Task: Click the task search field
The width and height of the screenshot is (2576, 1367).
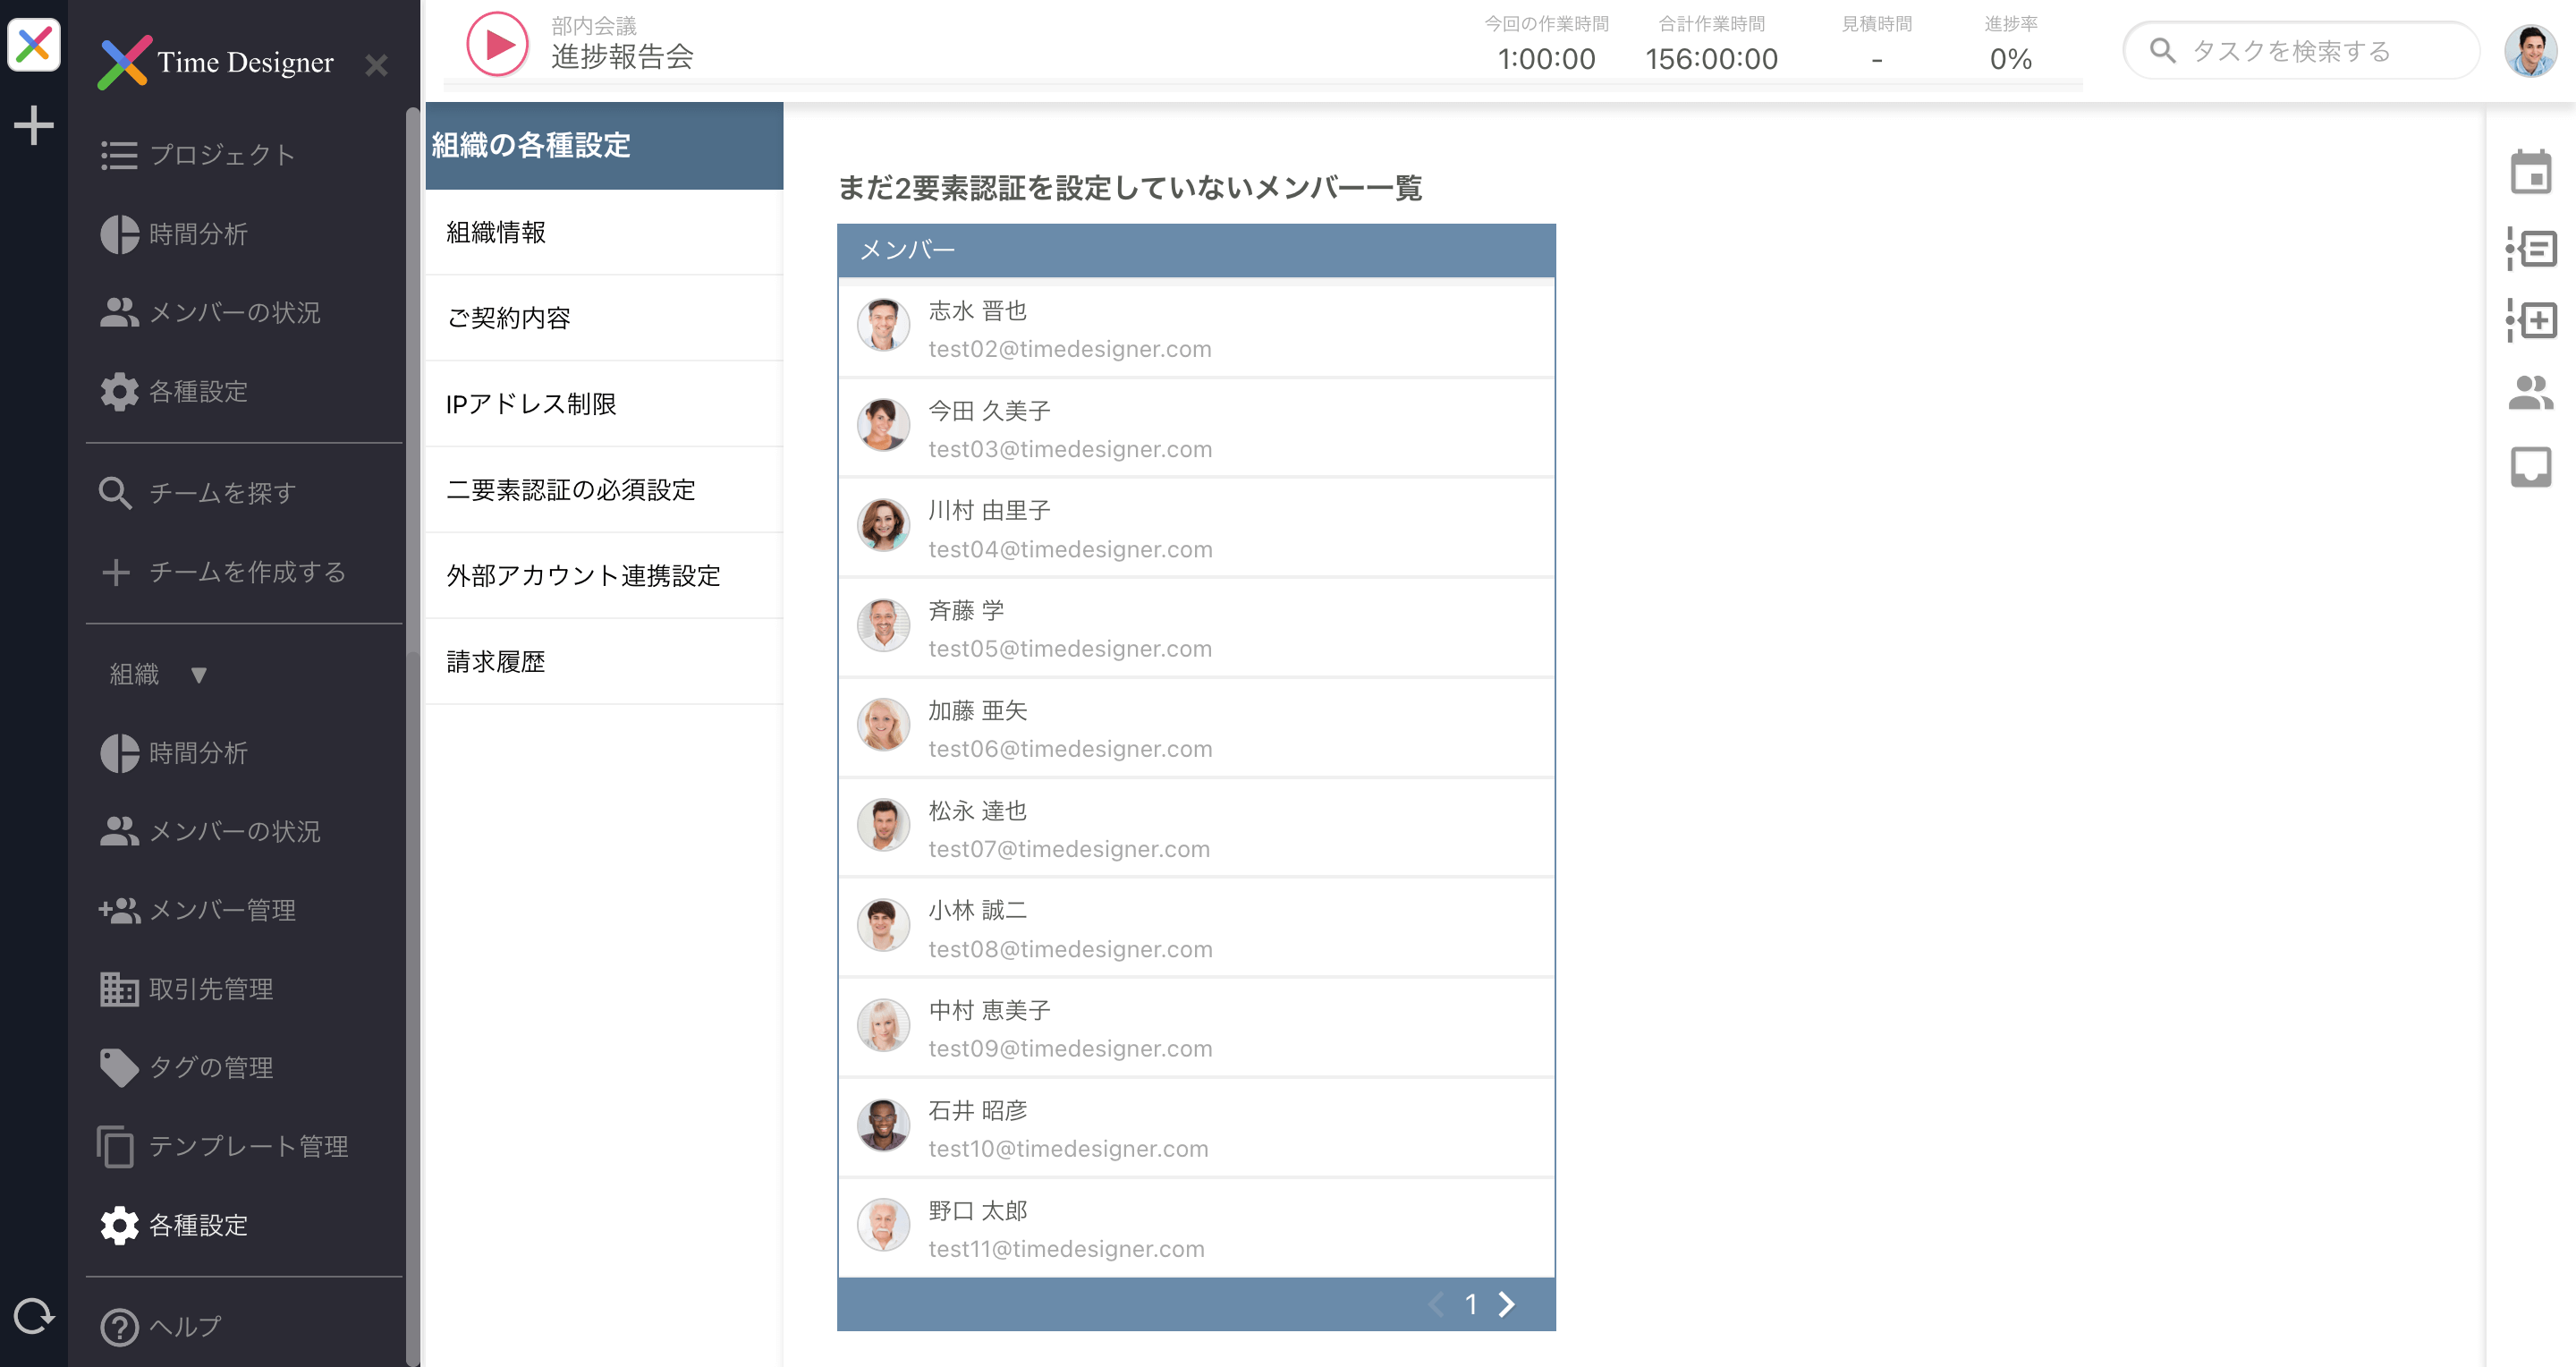Action: pyautogui.click(x=2300, y=51)
